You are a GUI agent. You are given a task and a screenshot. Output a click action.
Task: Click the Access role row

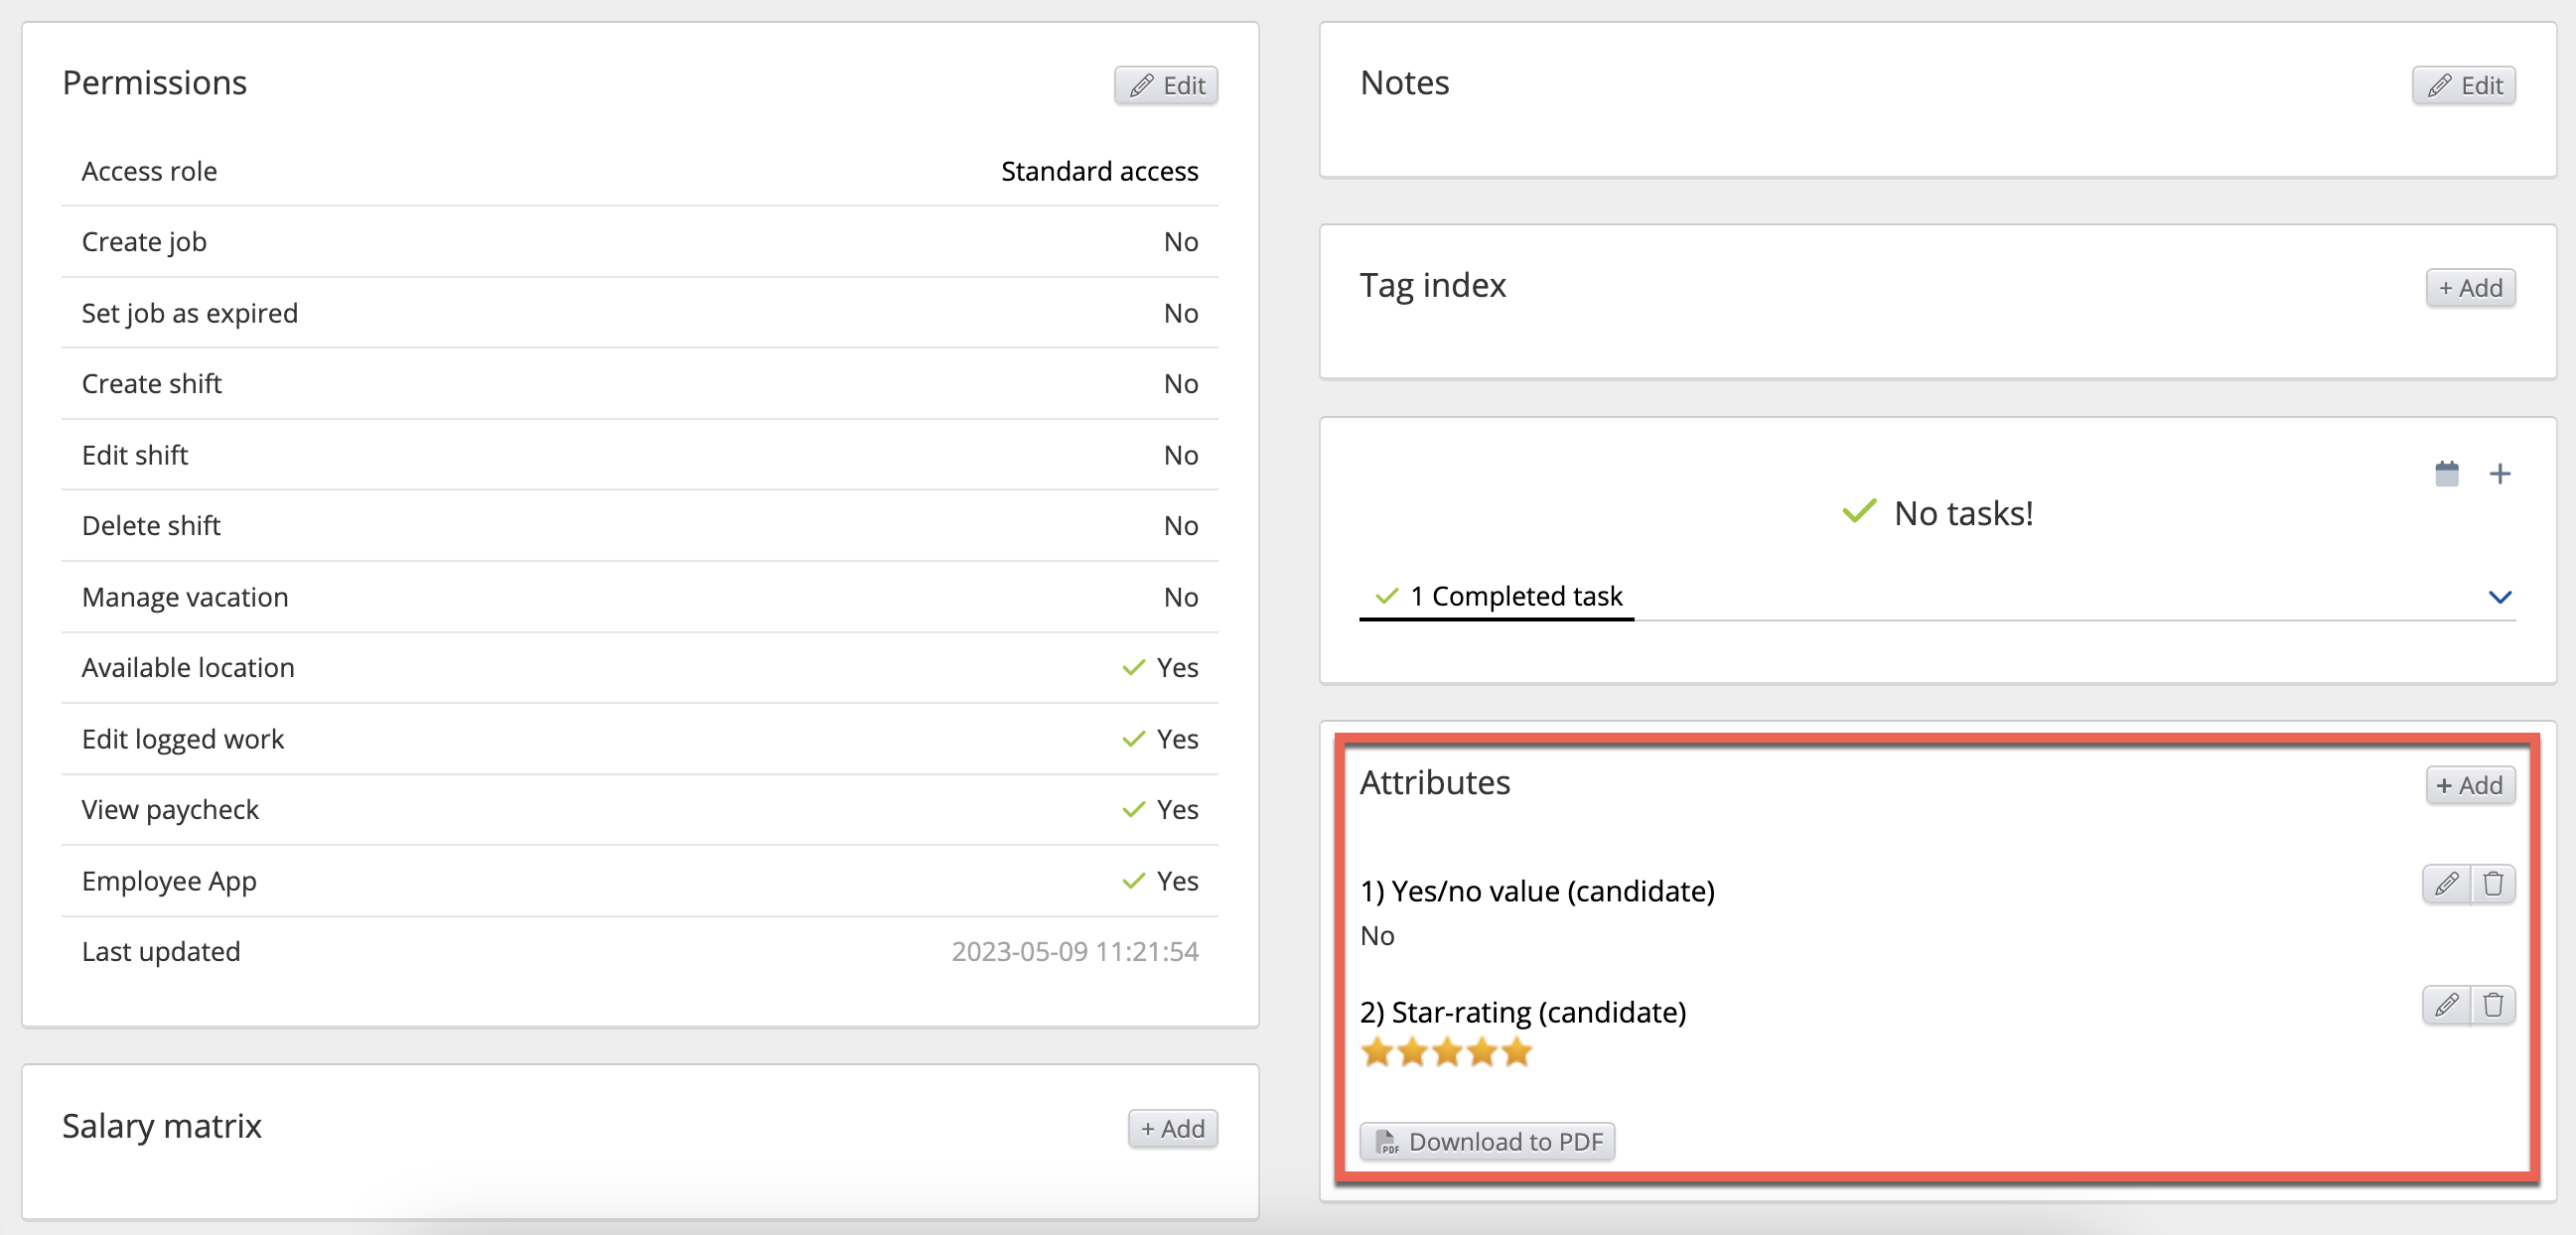pos(640,171)
